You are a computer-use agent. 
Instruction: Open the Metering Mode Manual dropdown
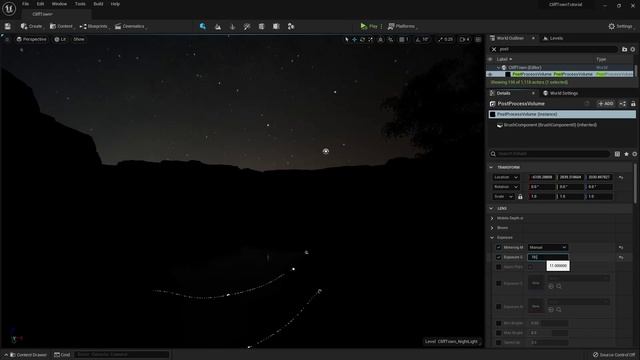547,248
